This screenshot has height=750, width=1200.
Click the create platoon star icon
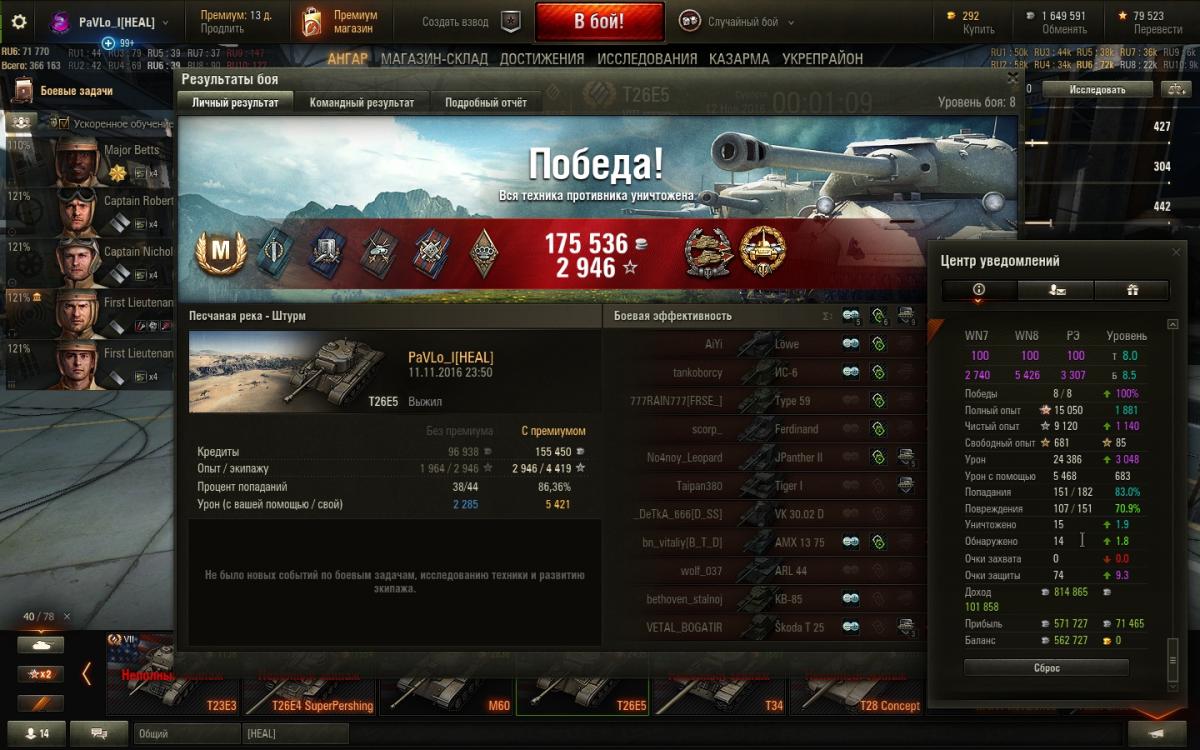[x=510, y=21]
